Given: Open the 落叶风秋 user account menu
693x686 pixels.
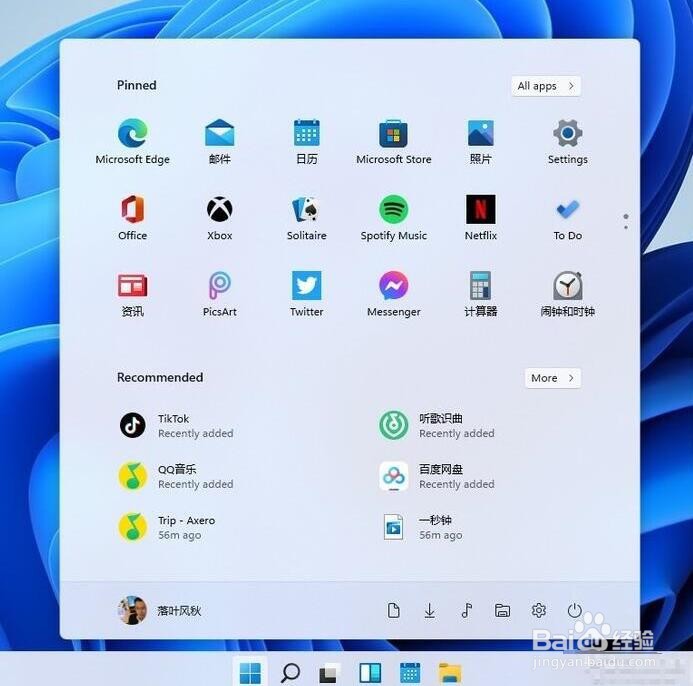Looking at the screenshot, I should pos(160,610).
